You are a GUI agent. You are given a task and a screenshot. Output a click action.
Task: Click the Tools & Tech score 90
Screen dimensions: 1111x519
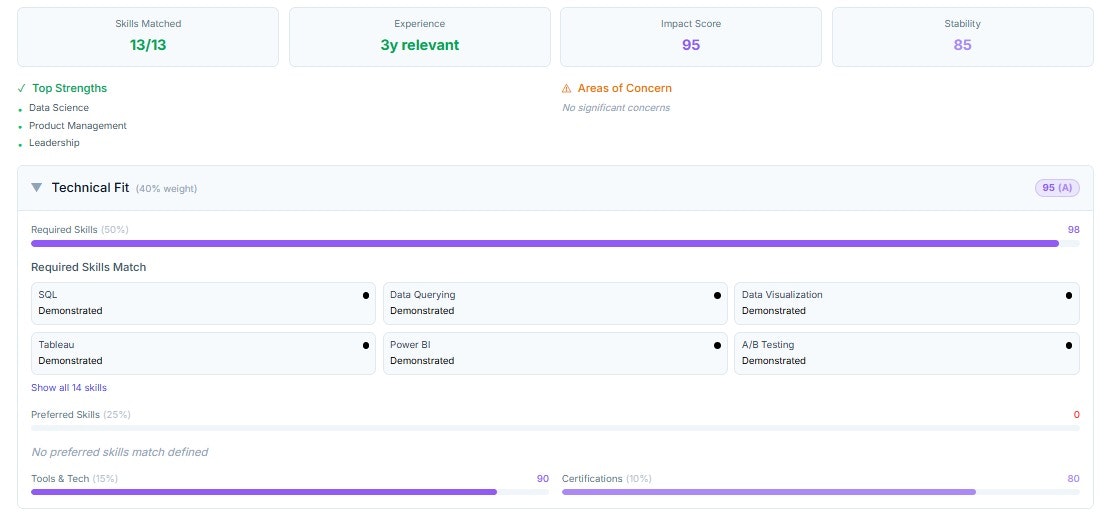tap(543, 479)
